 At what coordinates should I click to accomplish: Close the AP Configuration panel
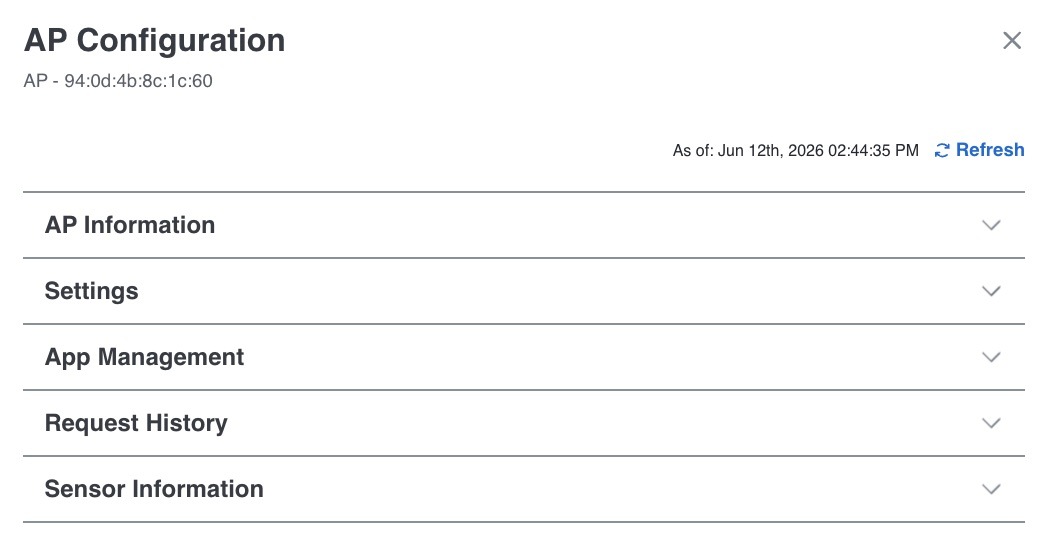1012,40
